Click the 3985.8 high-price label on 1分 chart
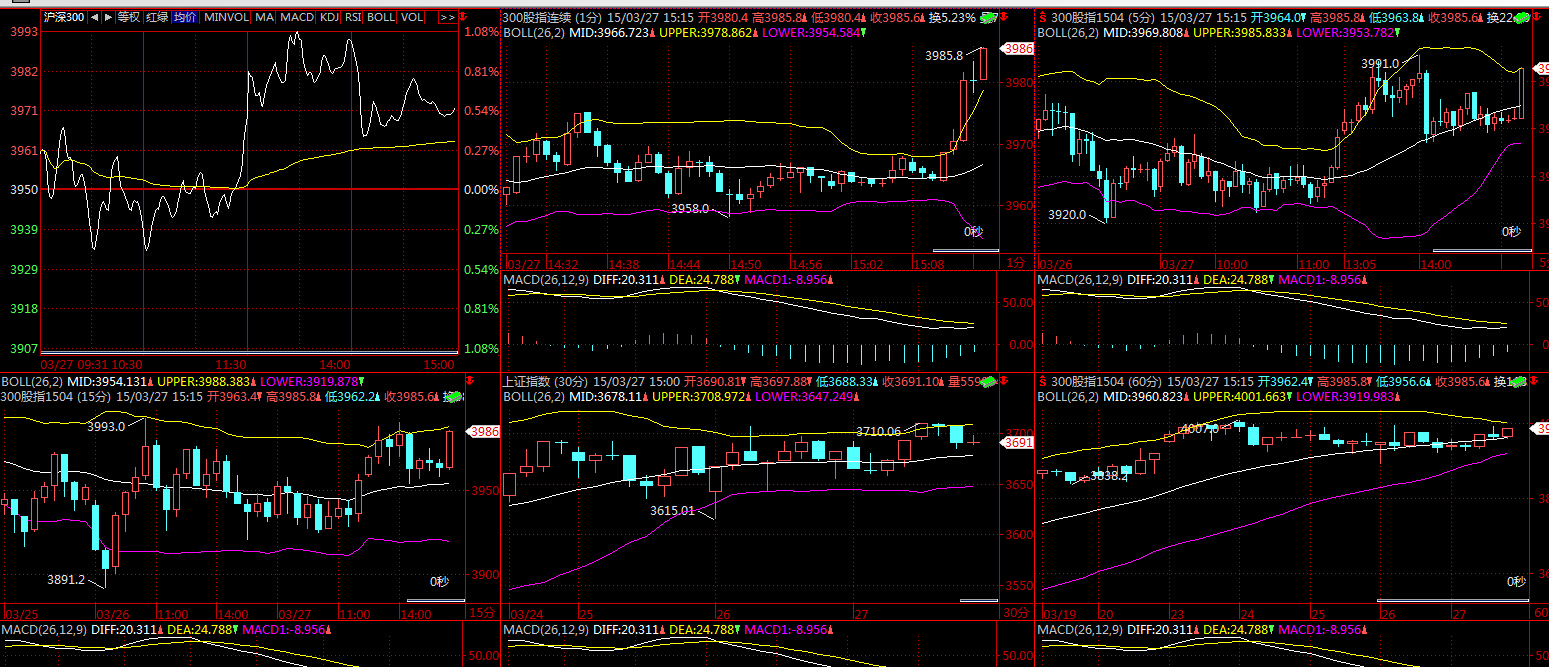 (x=944, y=55)
